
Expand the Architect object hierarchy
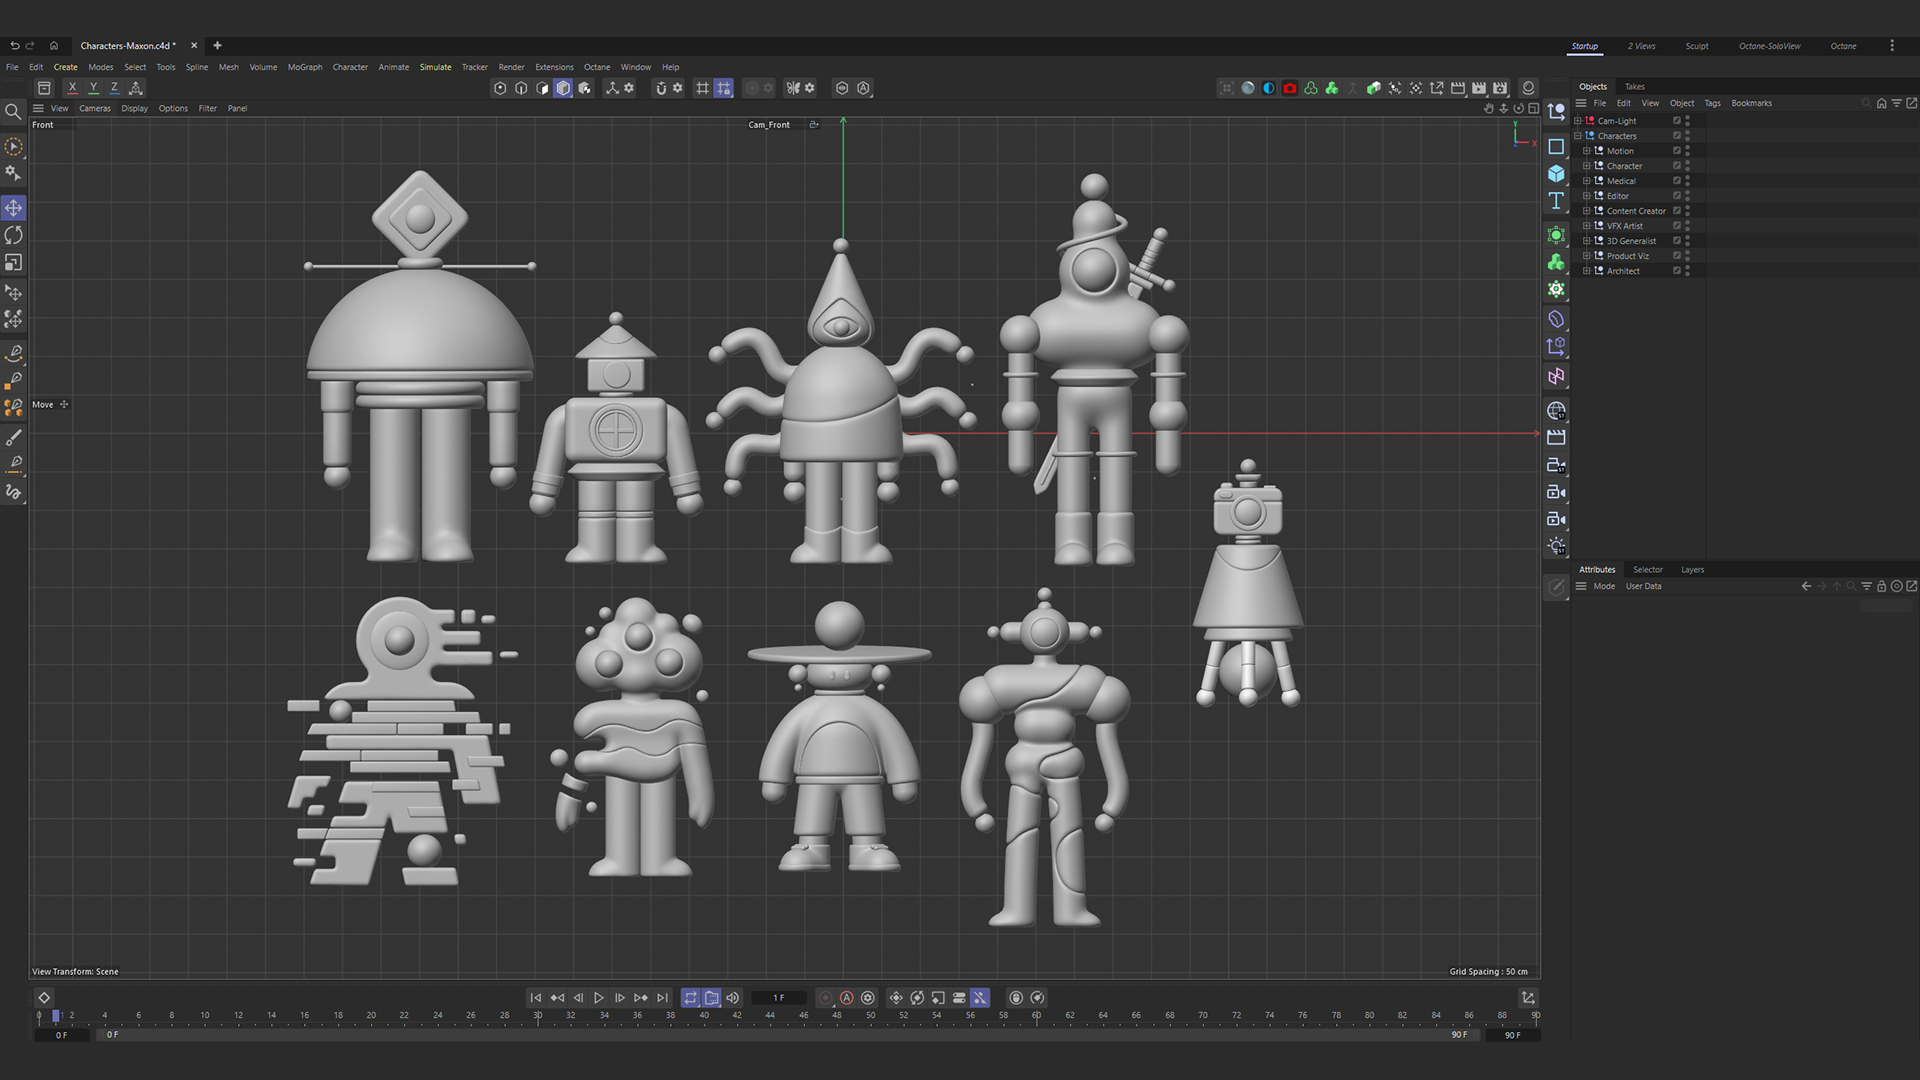[1586, 271]
